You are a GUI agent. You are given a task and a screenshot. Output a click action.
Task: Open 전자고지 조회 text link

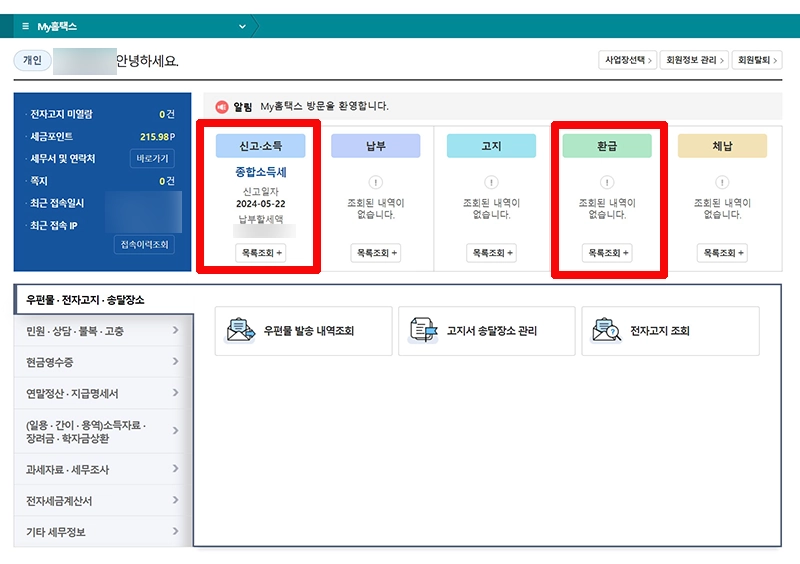tap(660, 331)
